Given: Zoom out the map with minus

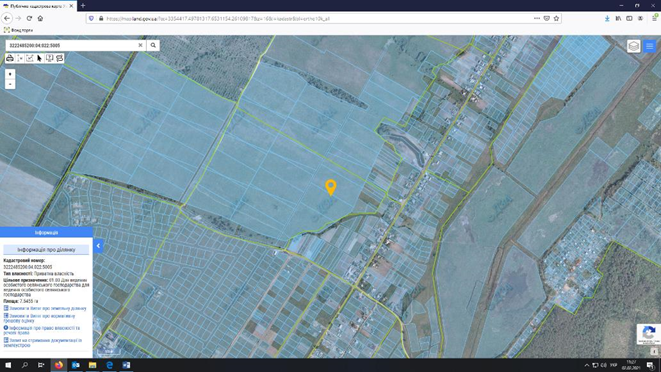Looking at the screenshot, I should coord(10,84).
